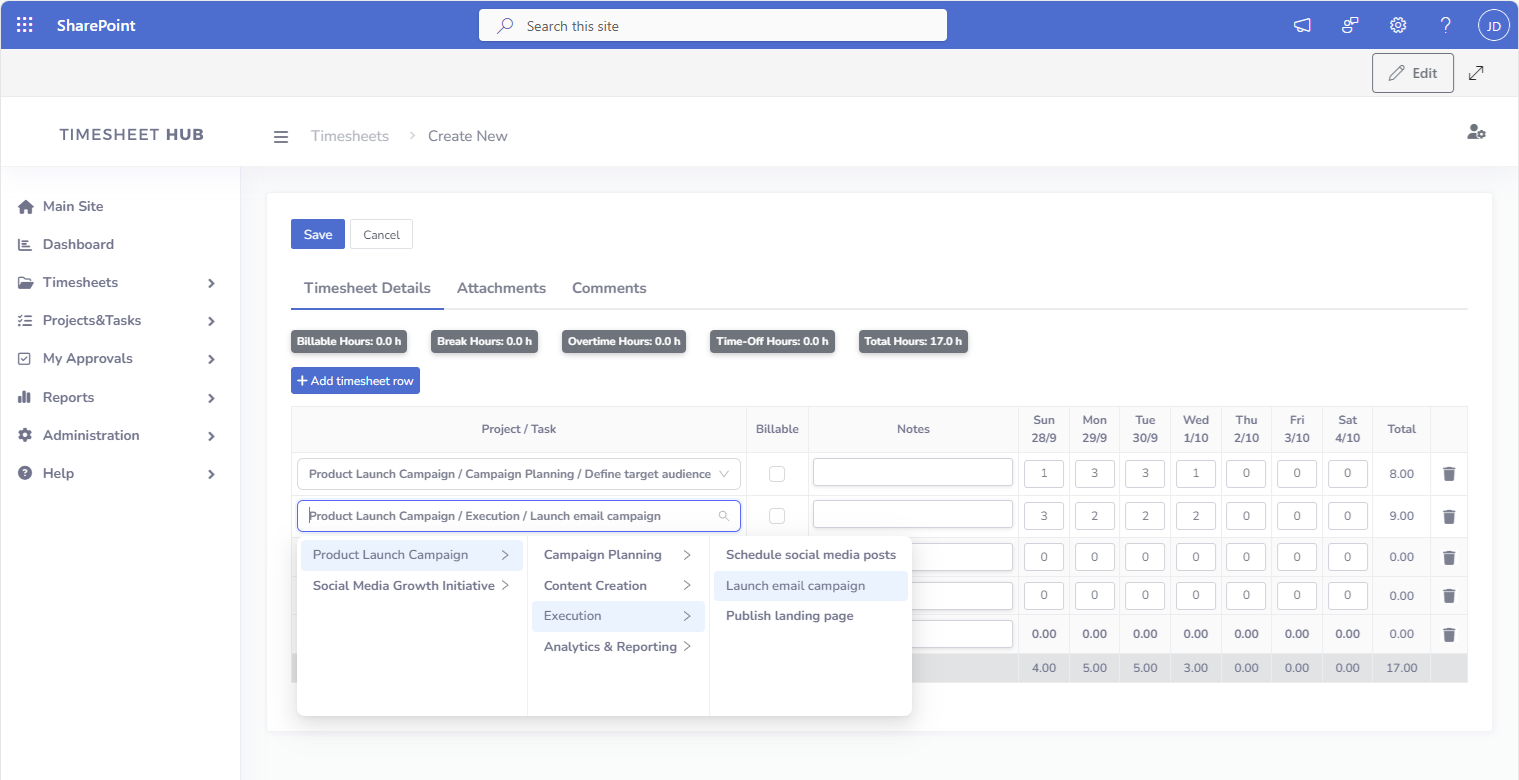Delete the Launch email campaign row

tap(1449, 516)
